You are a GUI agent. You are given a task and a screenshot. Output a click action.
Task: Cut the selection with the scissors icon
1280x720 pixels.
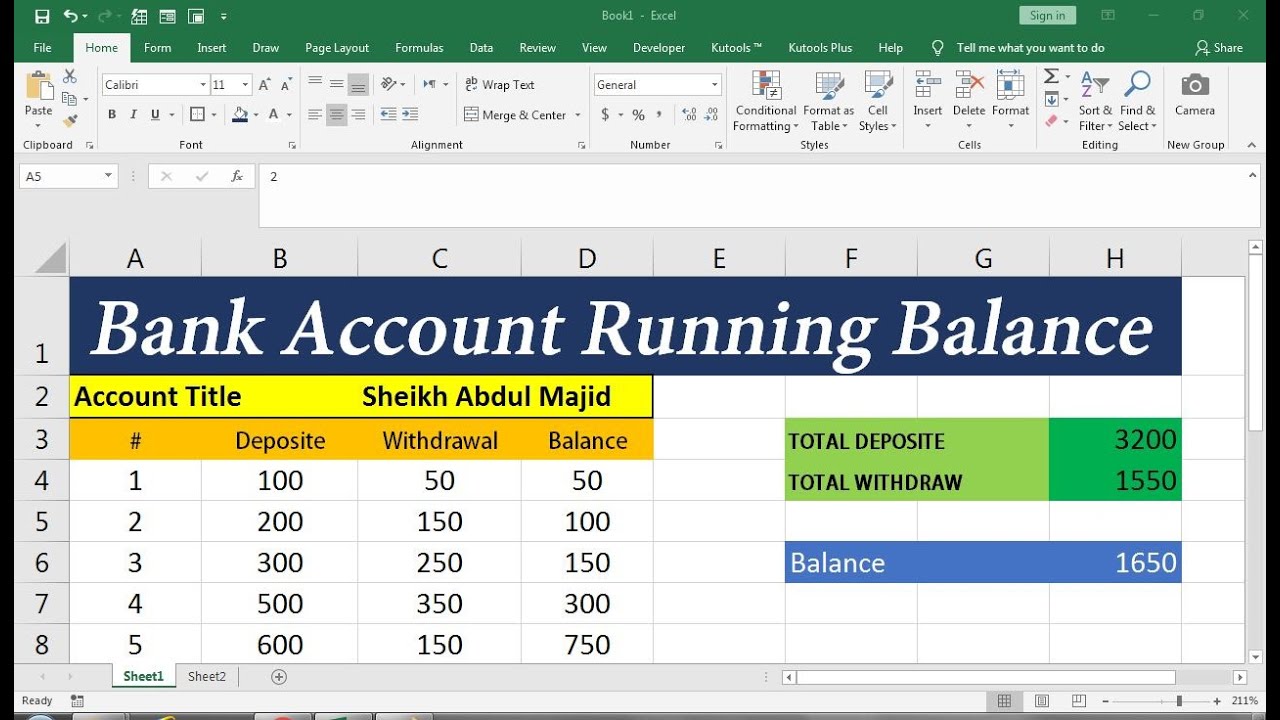coord(69,76)
